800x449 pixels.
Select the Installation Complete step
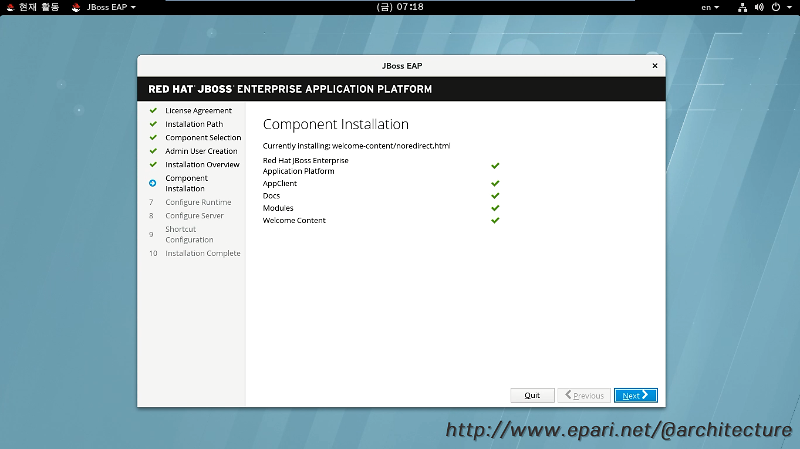[x=203, y=253]
